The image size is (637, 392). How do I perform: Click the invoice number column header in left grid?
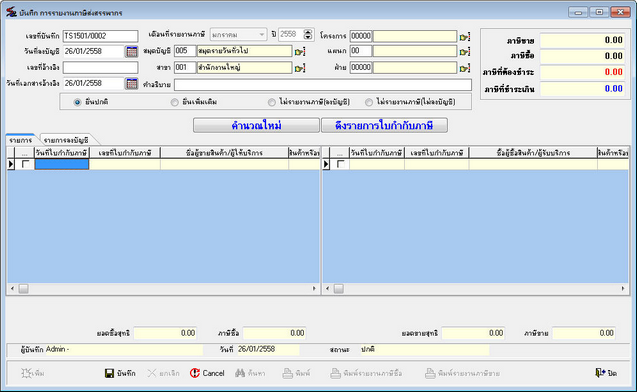click(125, 153)
